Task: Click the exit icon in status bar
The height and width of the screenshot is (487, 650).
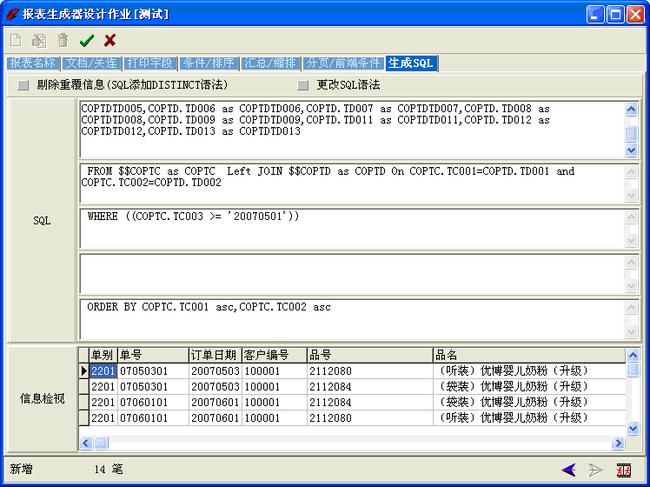Action: point(623,470)
